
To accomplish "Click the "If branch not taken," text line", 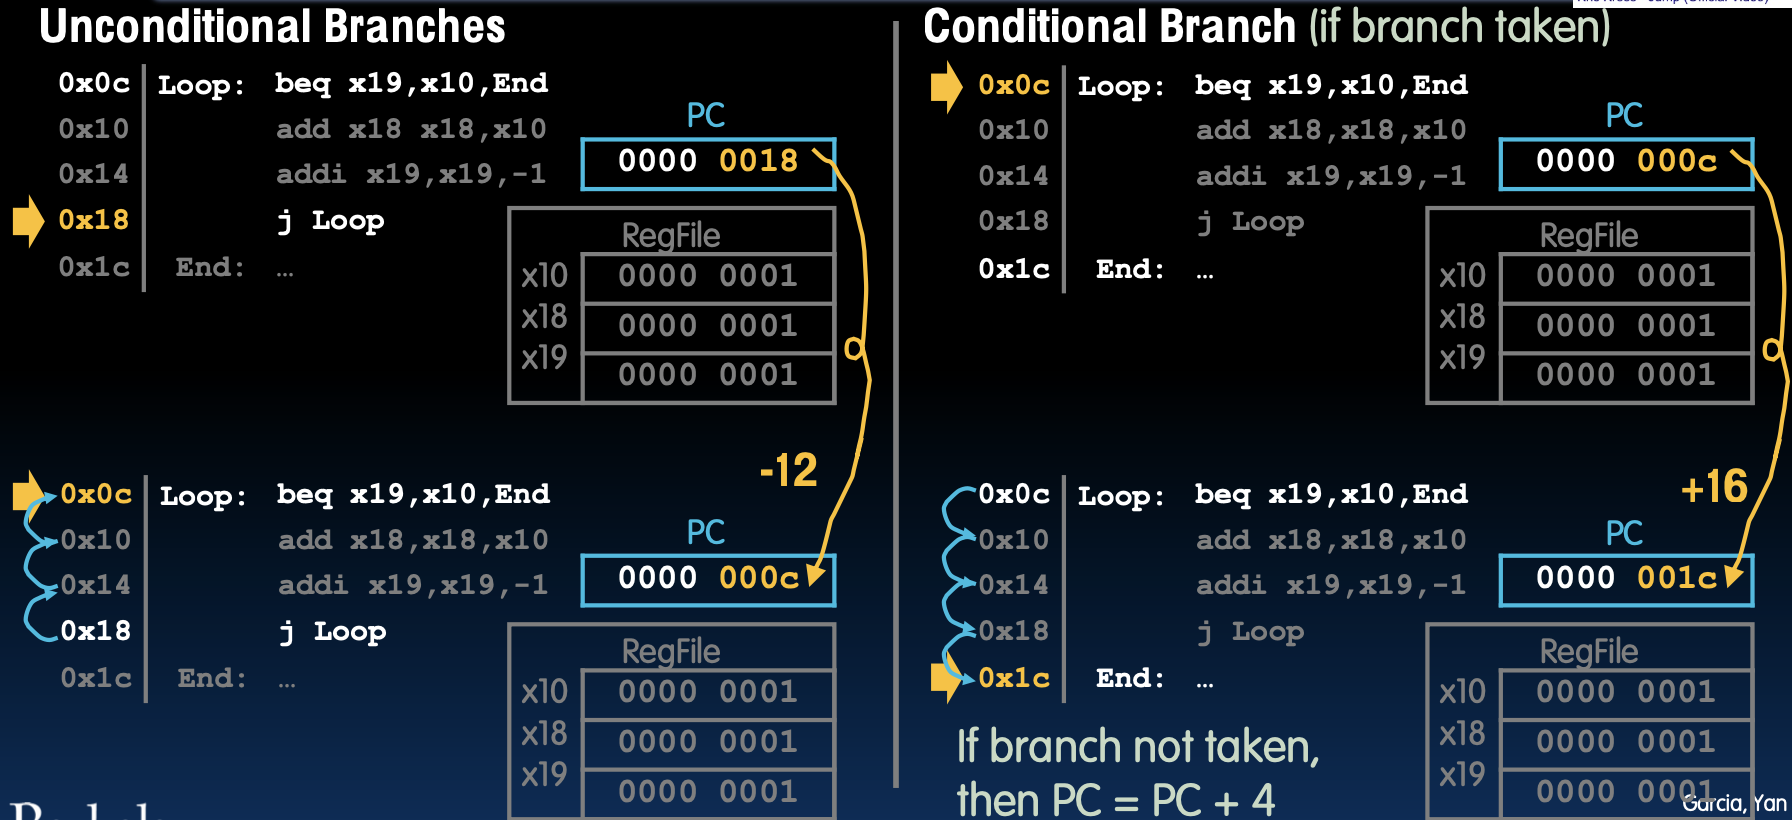I will pyautogui.click(x=1138, y=747).
